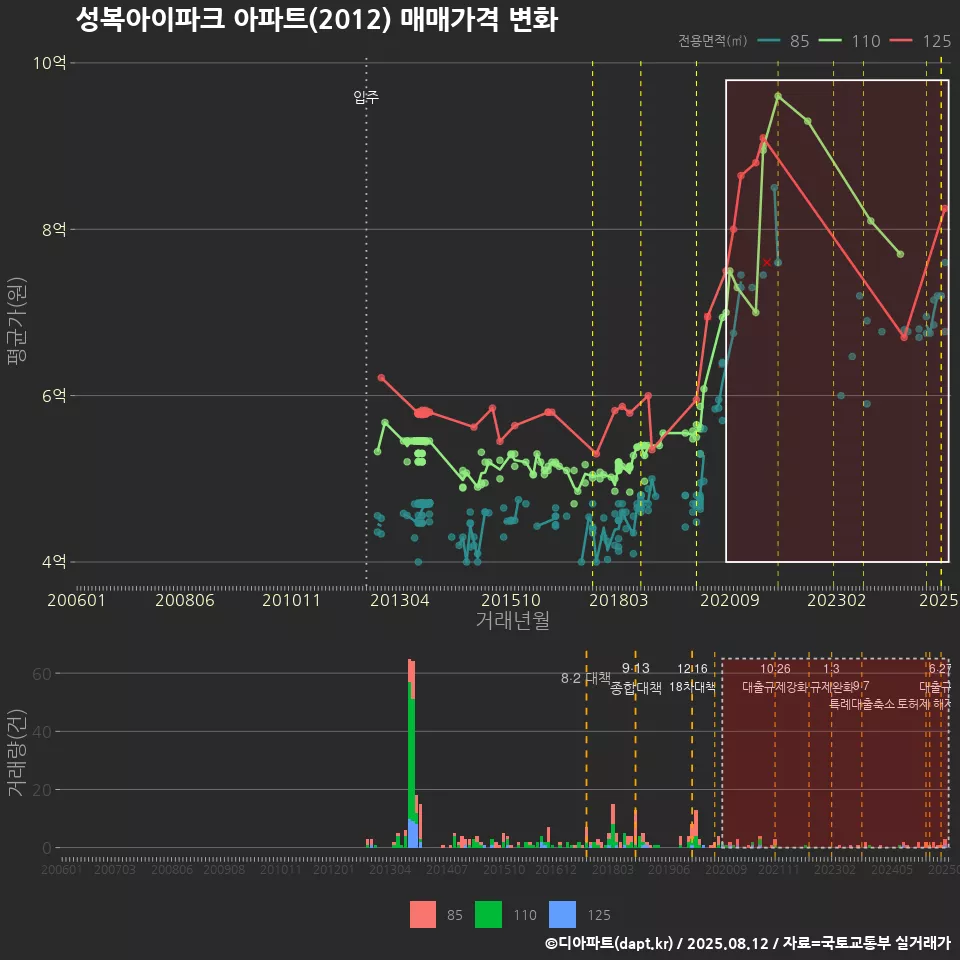The height and width of the screenshot is (960, 960).
Task: Click the chart title 성복아이파크 아파트(2012) 매매가격 변화
Action: [x=317, y=19]
